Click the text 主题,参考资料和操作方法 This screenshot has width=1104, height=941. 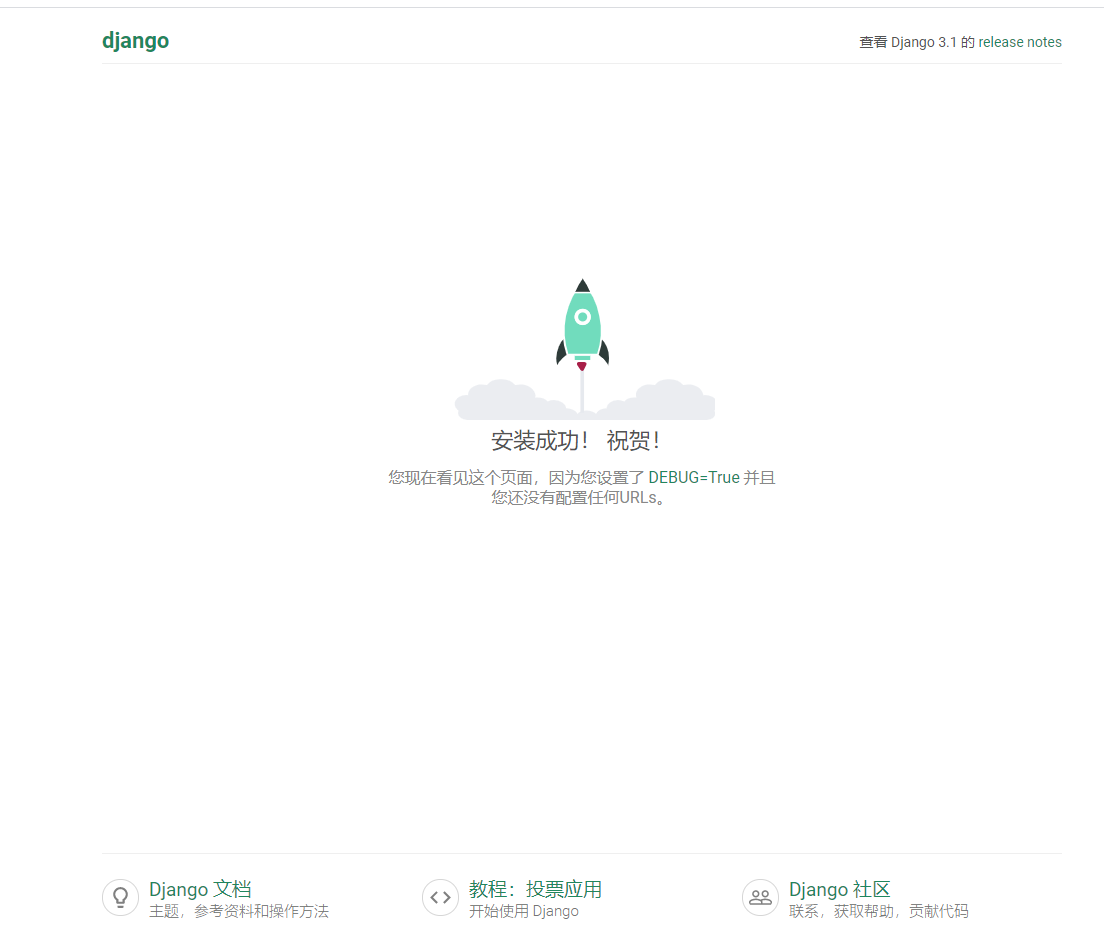239,911
